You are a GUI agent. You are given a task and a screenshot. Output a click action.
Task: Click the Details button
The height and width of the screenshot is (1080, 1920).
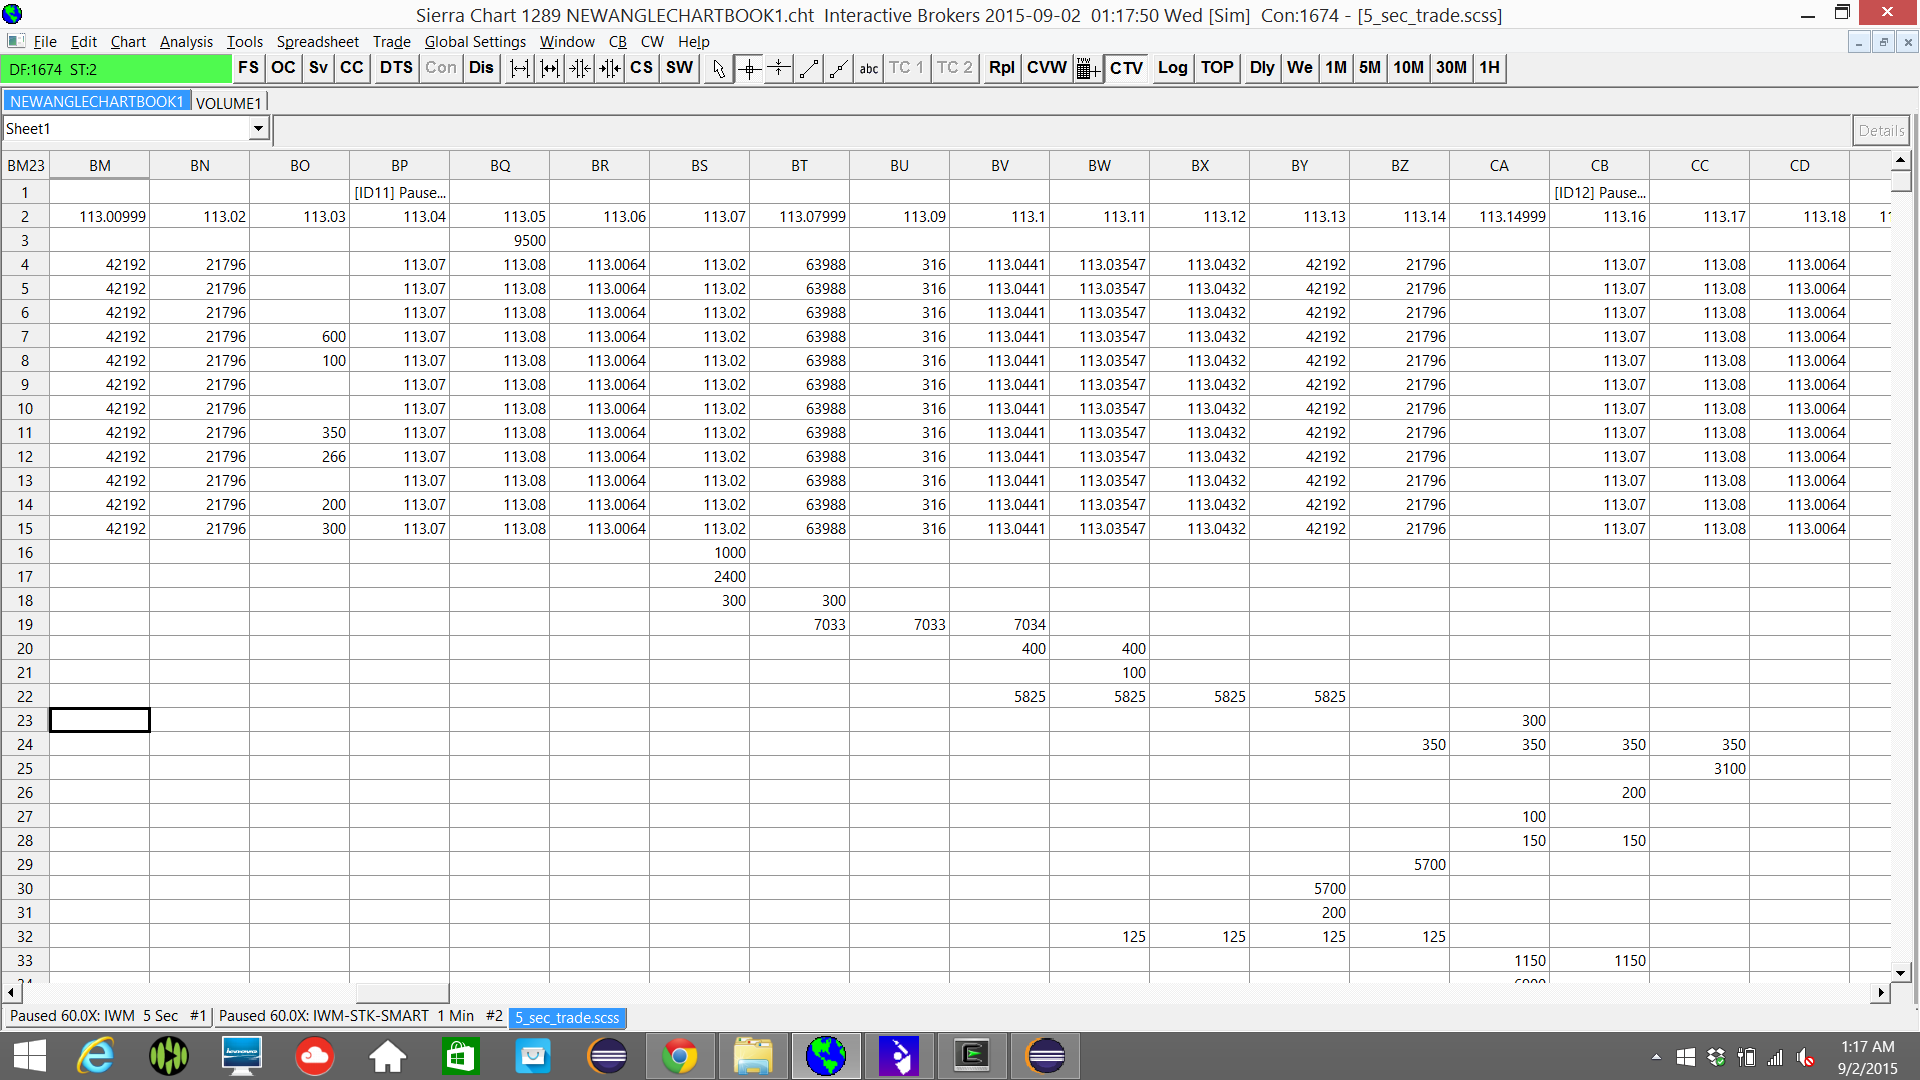(x=1880, y=130)
